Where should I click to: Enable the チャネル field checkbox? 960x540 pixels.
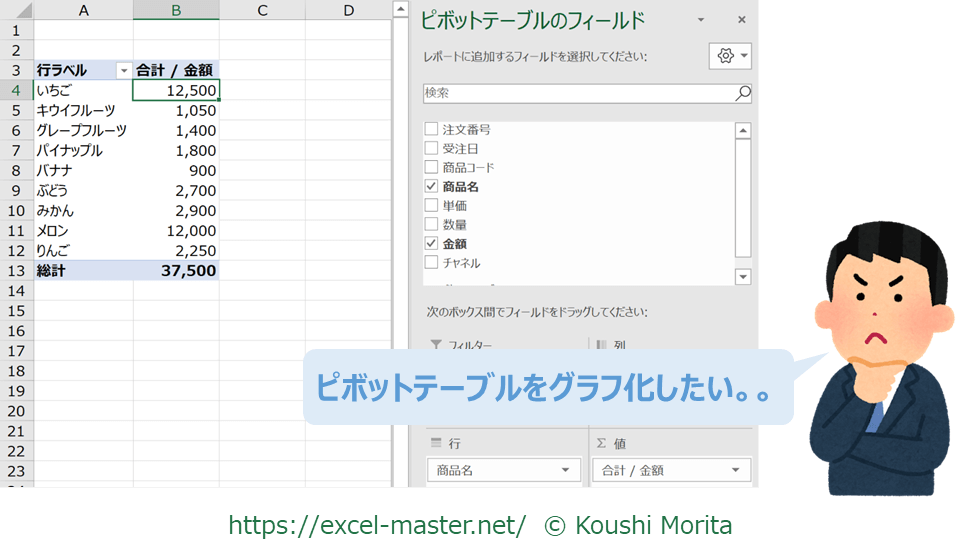click(x=431, y=263)
